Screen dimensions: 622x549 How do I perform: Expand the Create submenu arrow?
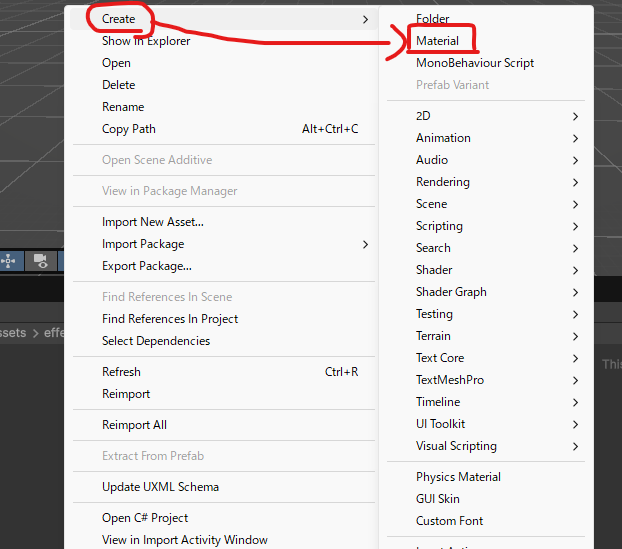tap(365, 19)
